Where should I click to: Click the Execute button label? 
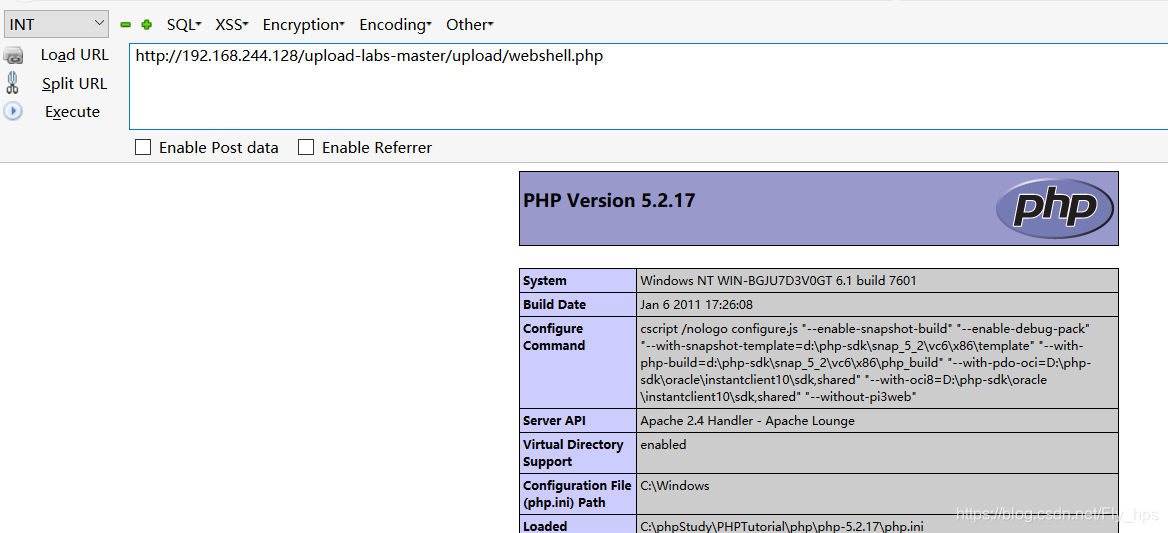pos(72,112)
